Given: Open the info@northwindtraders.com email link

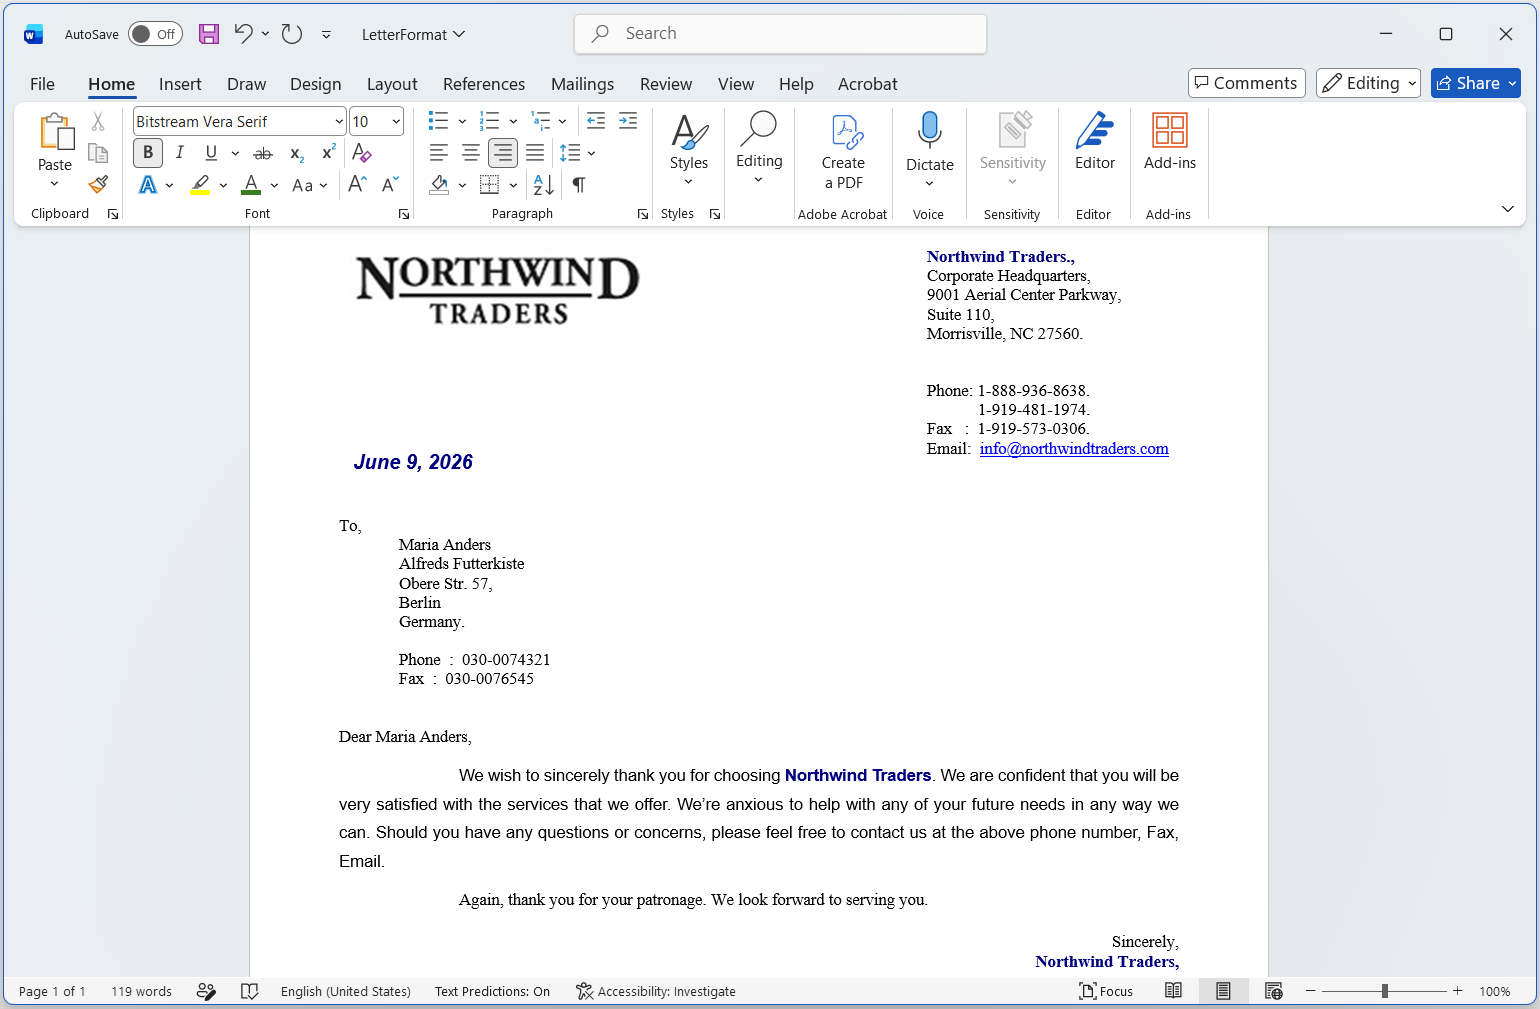Looking at the screenshot, I should click(1074, 448).
